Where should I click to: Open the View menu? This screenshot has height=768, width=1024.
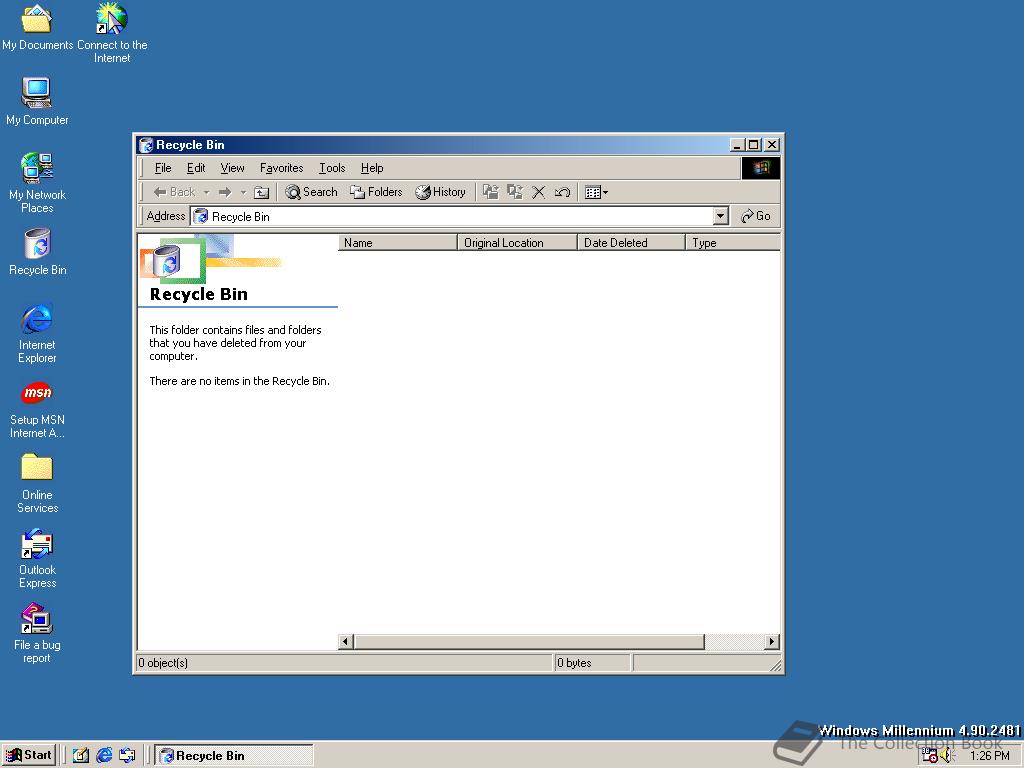(232, 168)
